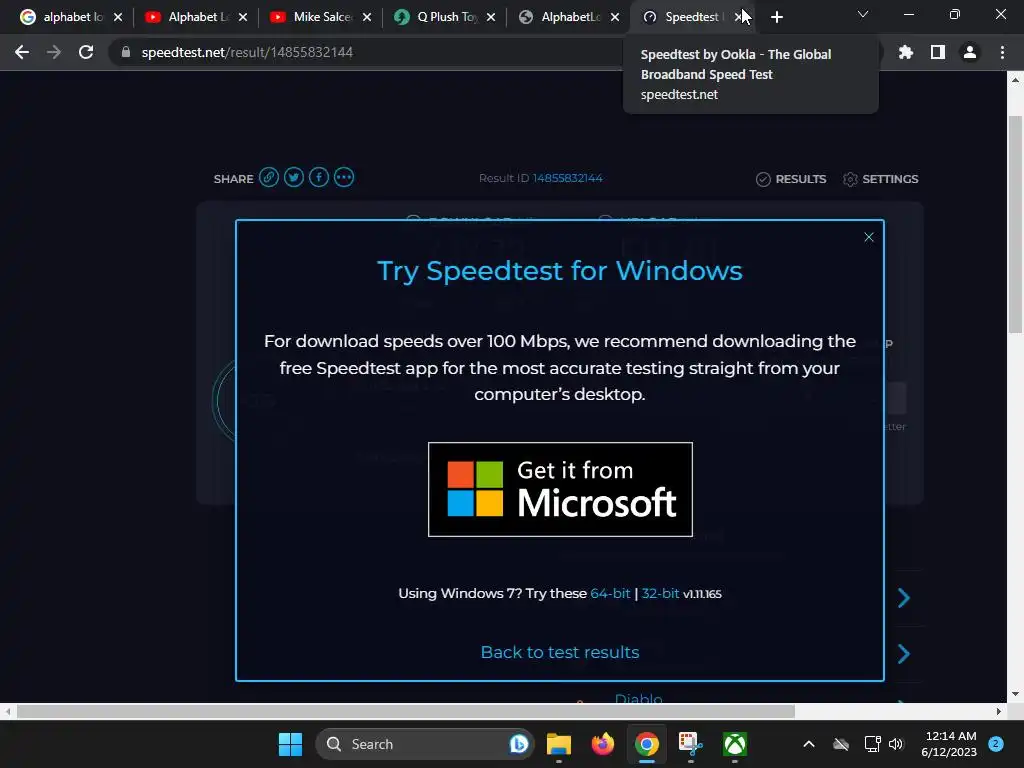Open Xbox app from taskbar

tap(735, 744)
